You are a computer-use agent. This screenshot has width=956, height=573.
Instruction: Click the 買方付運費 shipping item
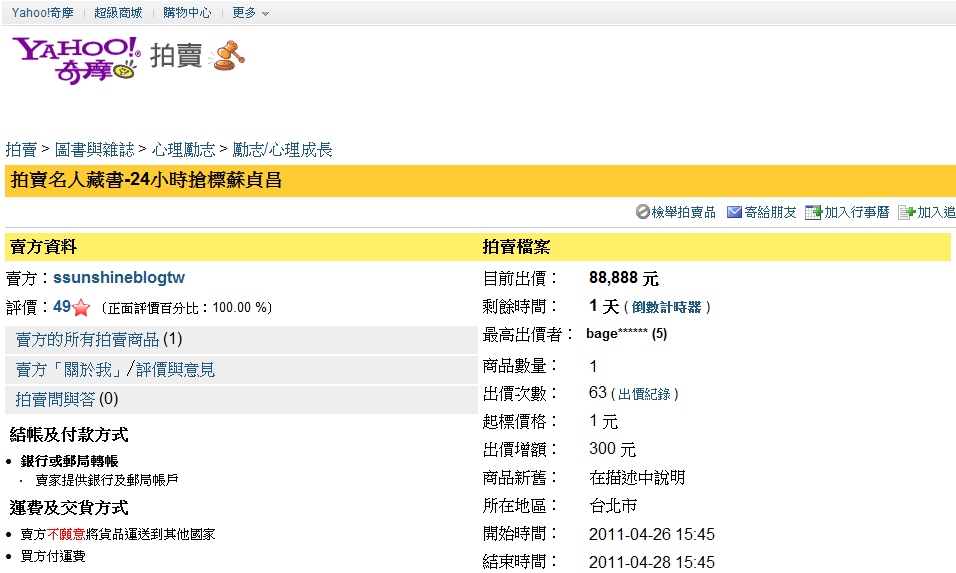pyautogui.click(x=53, y=556)
